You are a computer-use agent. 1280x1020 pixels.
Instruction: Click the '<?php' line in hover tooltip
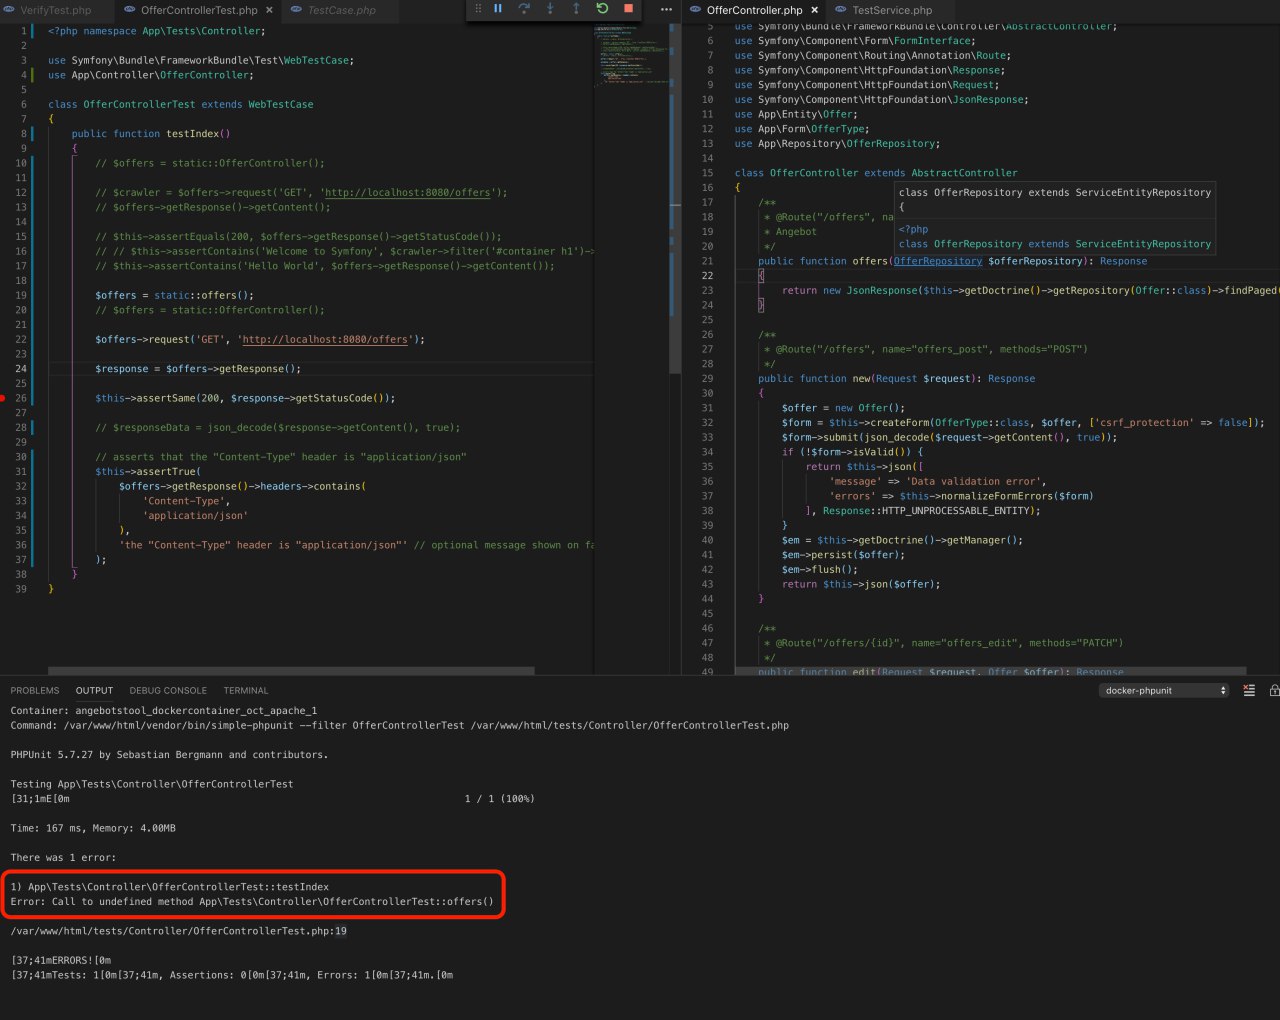click(x=914, y=229)
